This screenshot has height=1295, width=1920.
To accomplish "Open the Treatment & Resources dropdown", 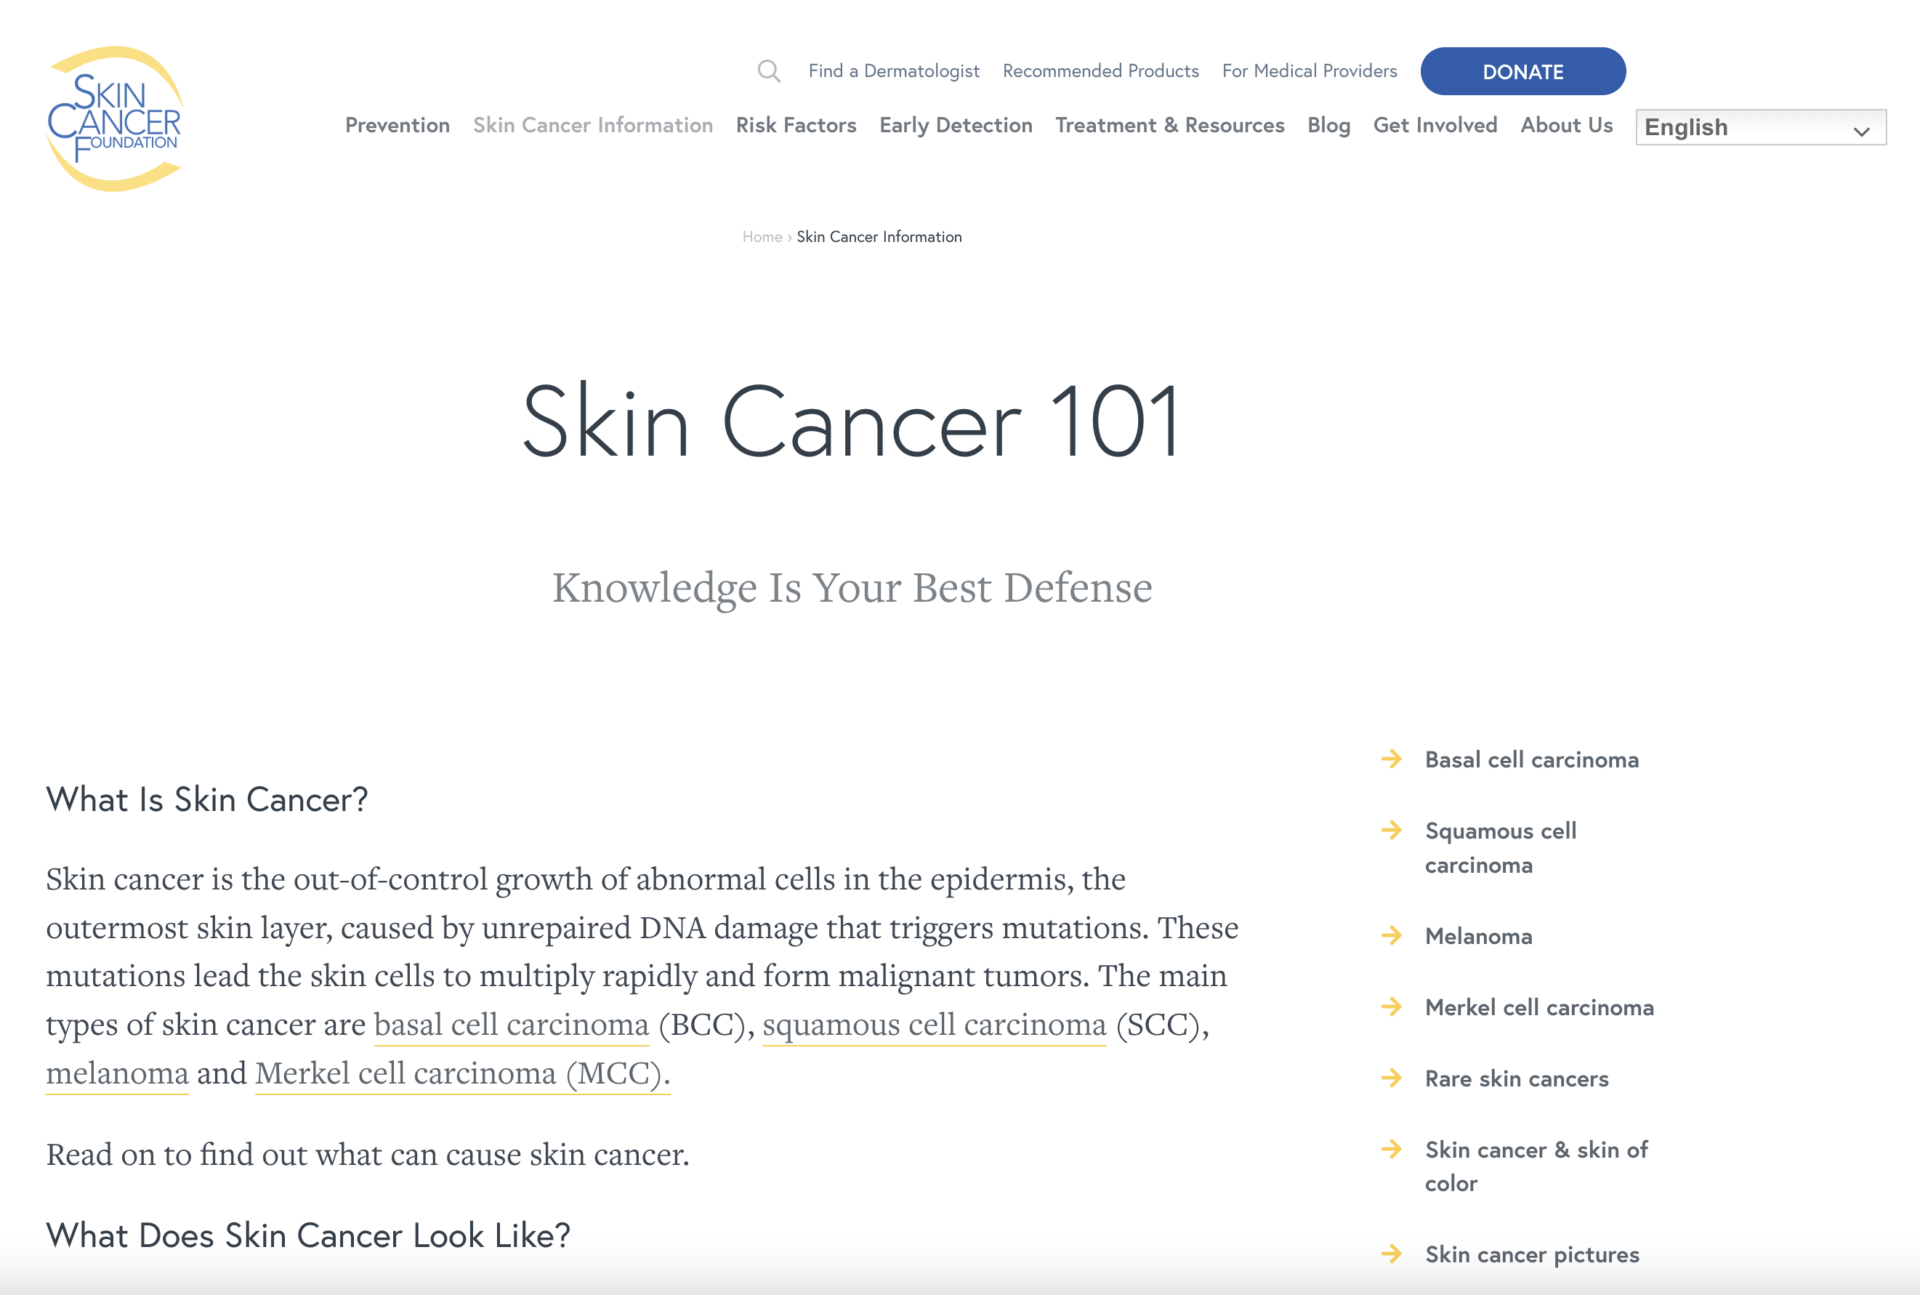I will click(1170, 125).
